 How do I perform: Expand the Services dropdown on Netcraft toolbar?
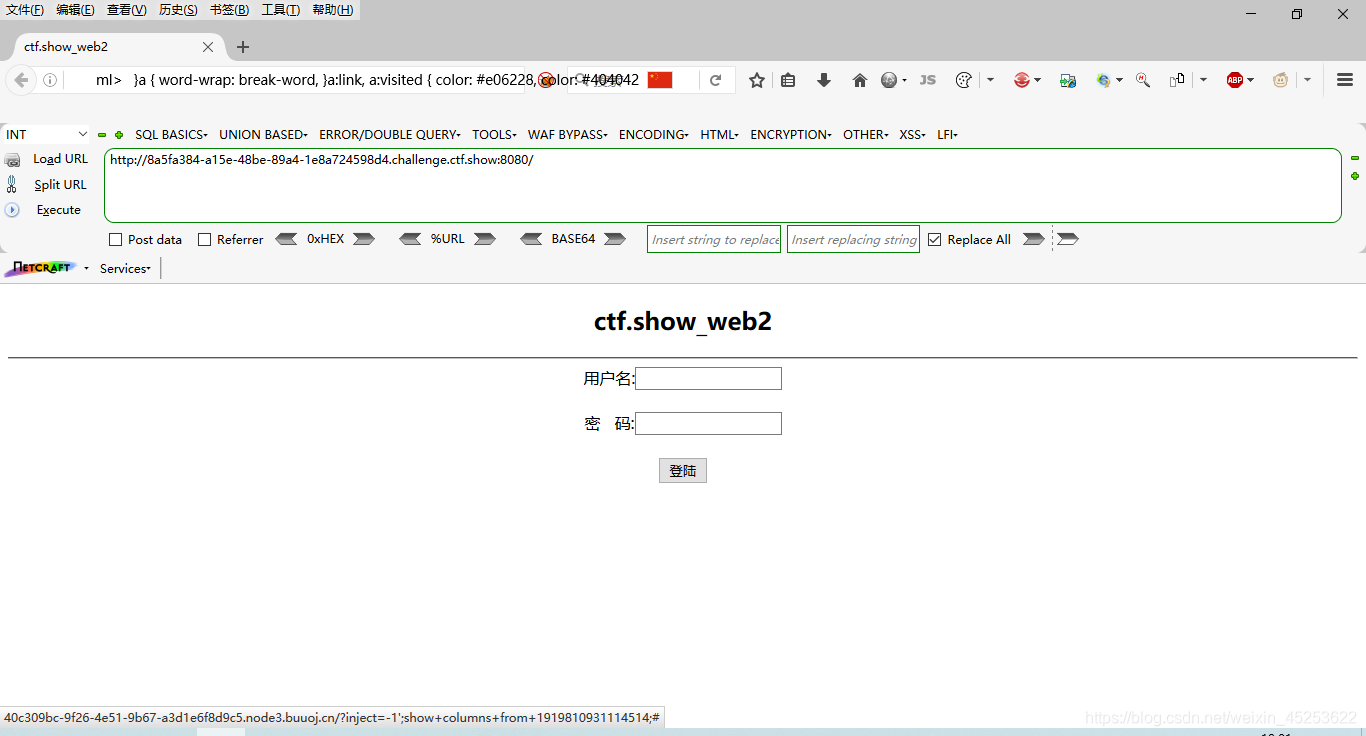tap(125, 268)
